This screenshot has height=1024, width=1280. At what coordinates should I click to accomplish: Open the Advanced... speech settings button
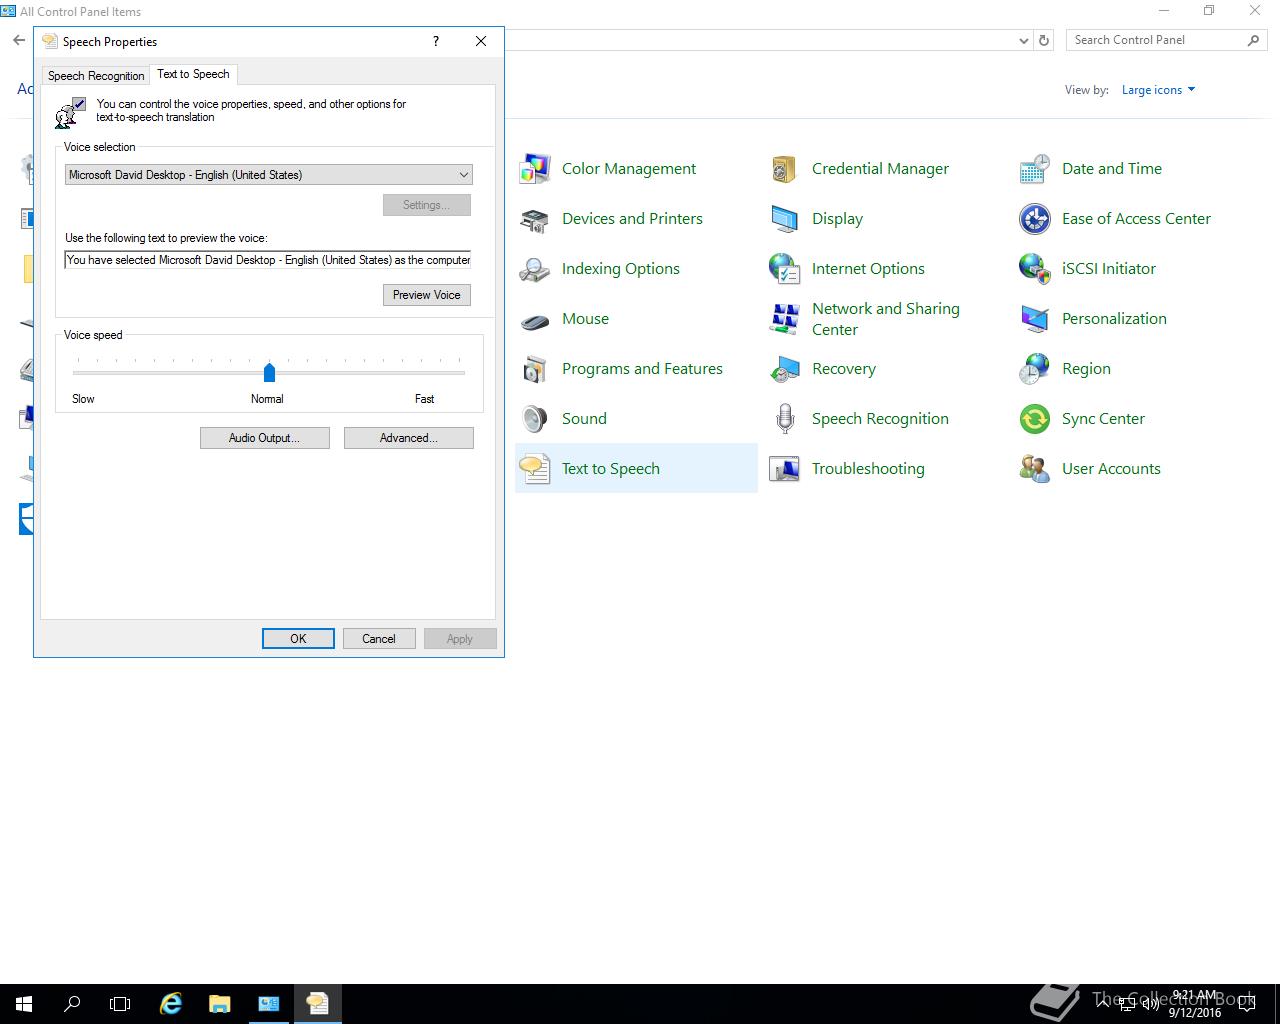pos(409,438)
